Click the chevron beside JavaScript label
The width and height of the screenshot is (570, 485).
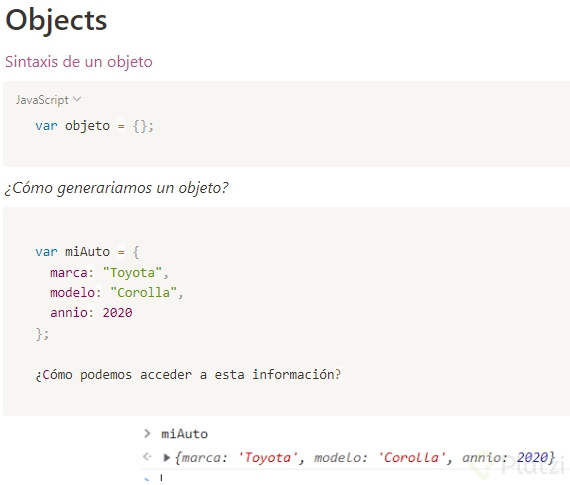[x=77, y=99]
